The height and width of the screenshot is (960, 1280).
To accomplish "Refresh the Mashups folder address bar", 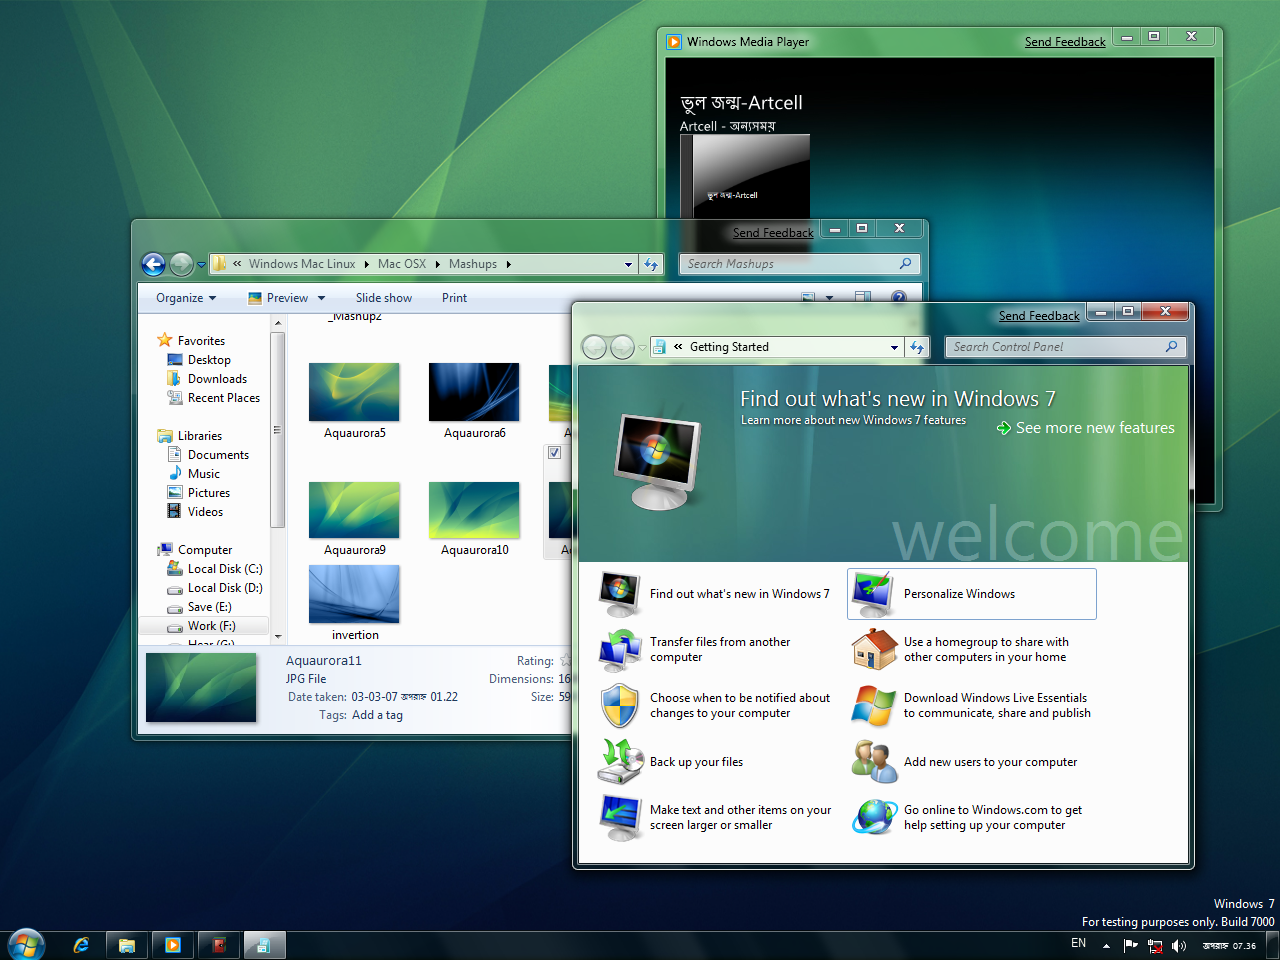I will [651, 264].
